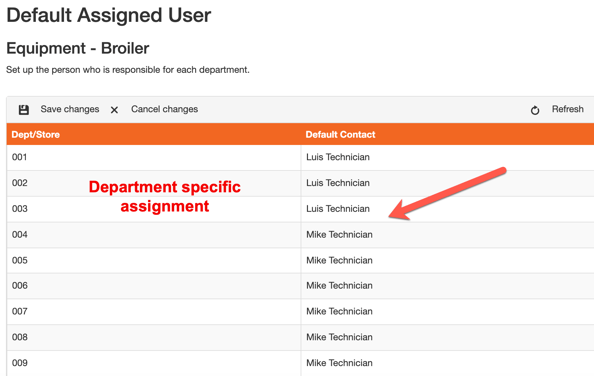Viewport: 594px width, 376px height.
Task: Change Default Contact for department 005
Action: tap(448, 261)
